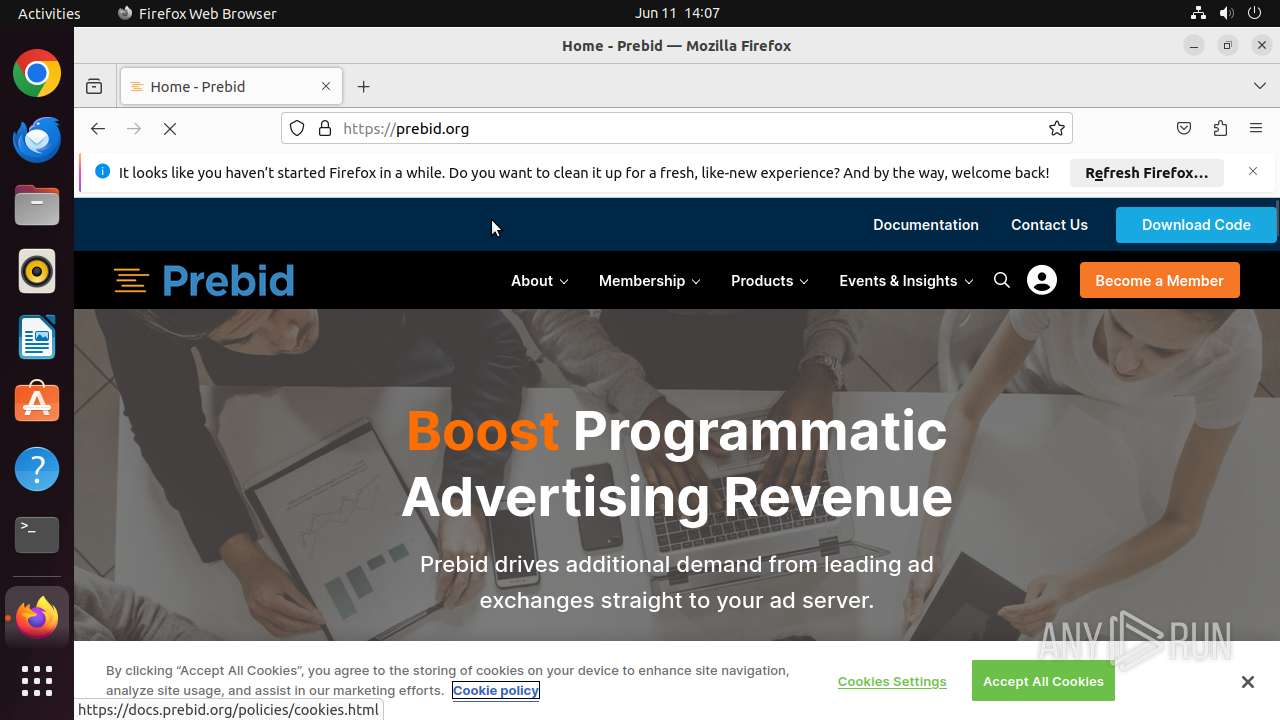
Task: Open Rhythmbox music player from dock
Action: click(x=37, y=271)
